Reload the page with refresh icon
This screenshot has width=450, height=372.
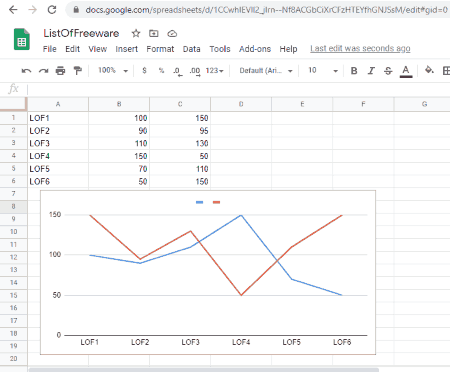52,10
